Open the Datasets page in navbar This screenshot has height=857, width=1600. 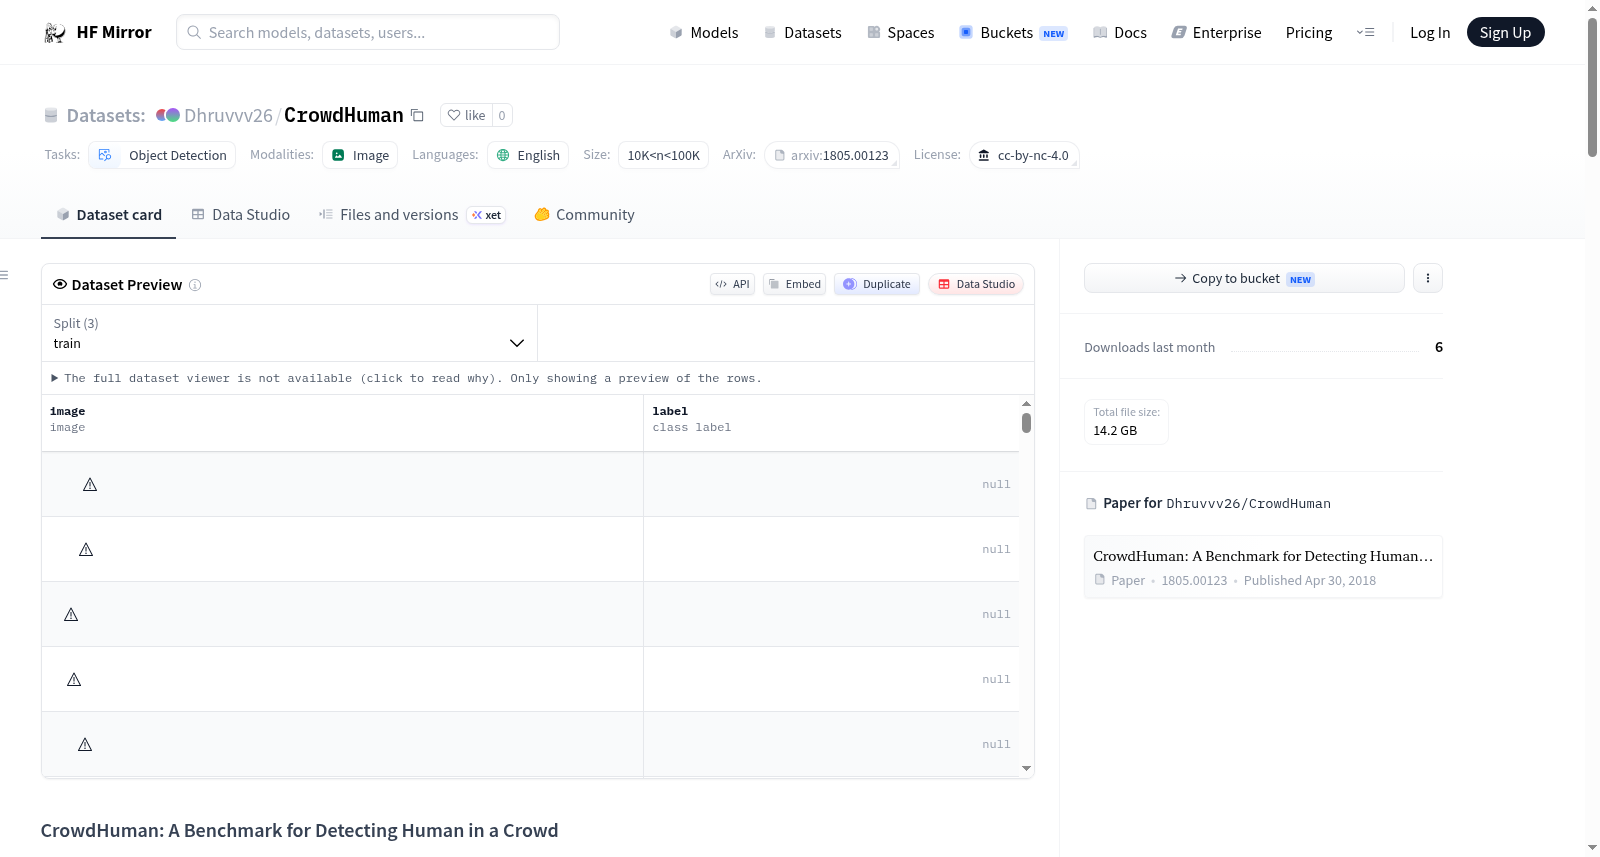(x=802, y=32)
